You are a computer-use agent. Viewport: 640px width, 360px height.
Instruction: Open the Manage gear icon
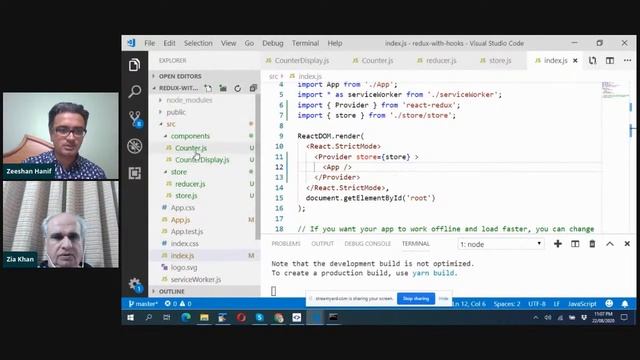point(135,284)
